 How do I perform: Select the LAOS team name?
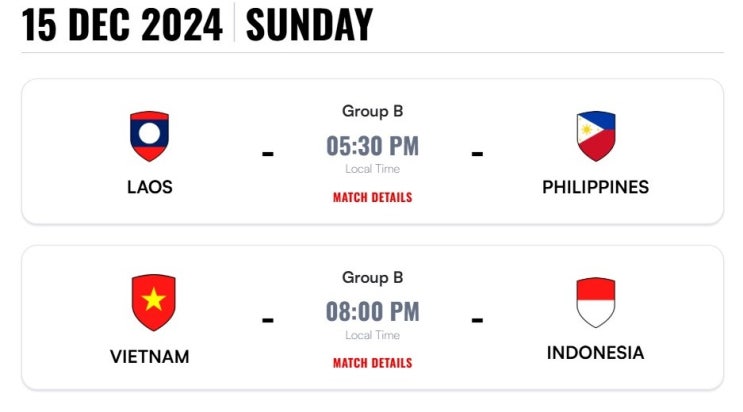(150, 187)
